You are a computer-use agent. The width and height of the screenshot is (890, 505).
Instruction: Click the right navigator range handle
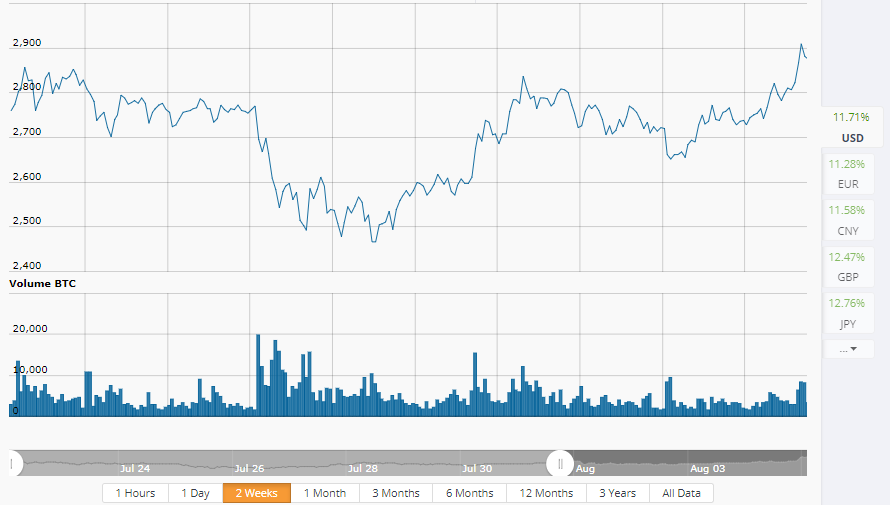[560, 463]
